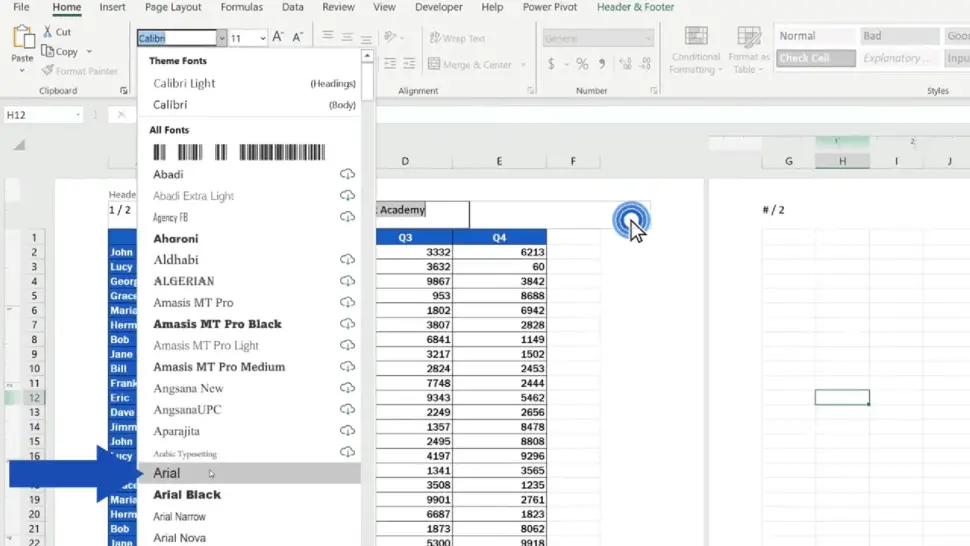
Task: Click the Merge & Center icon
Action: coord(434,64)
